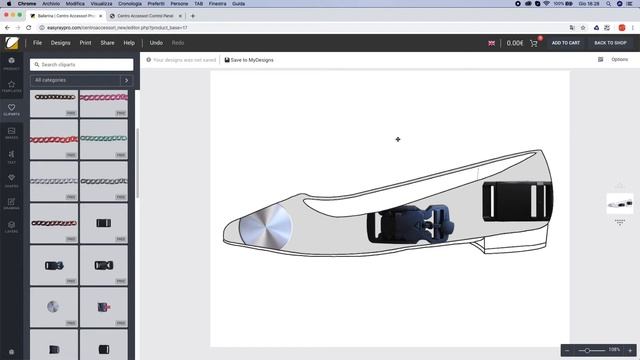
Task: Open the shopping cart icon
Action: click(x=534, y=43)
